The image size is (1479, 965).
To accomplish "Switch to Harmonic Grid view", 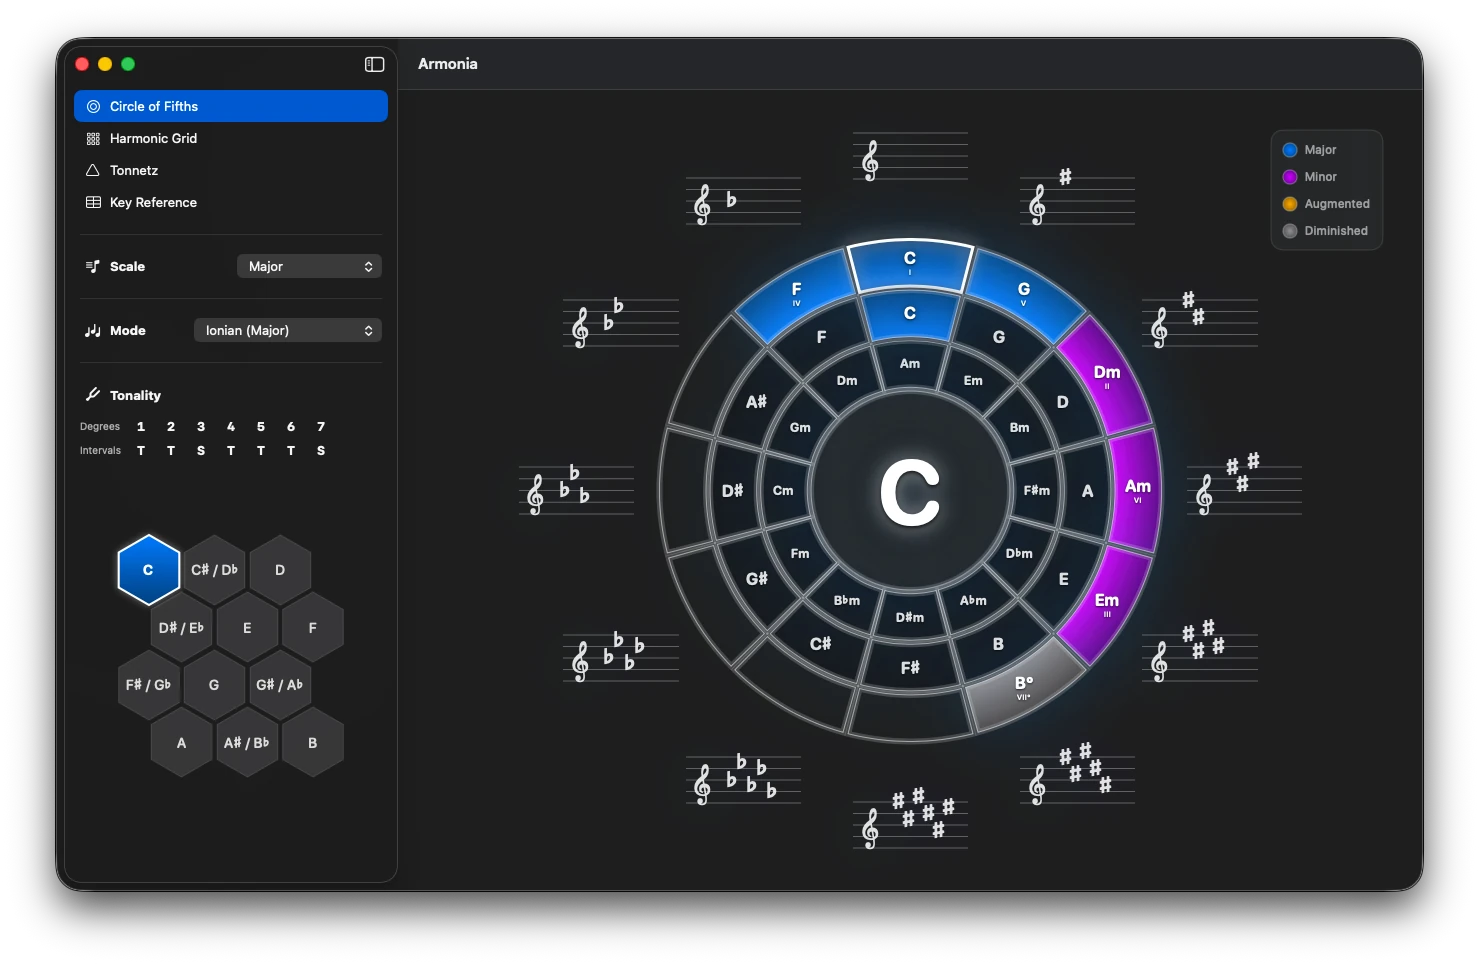I will pos(231,138).
